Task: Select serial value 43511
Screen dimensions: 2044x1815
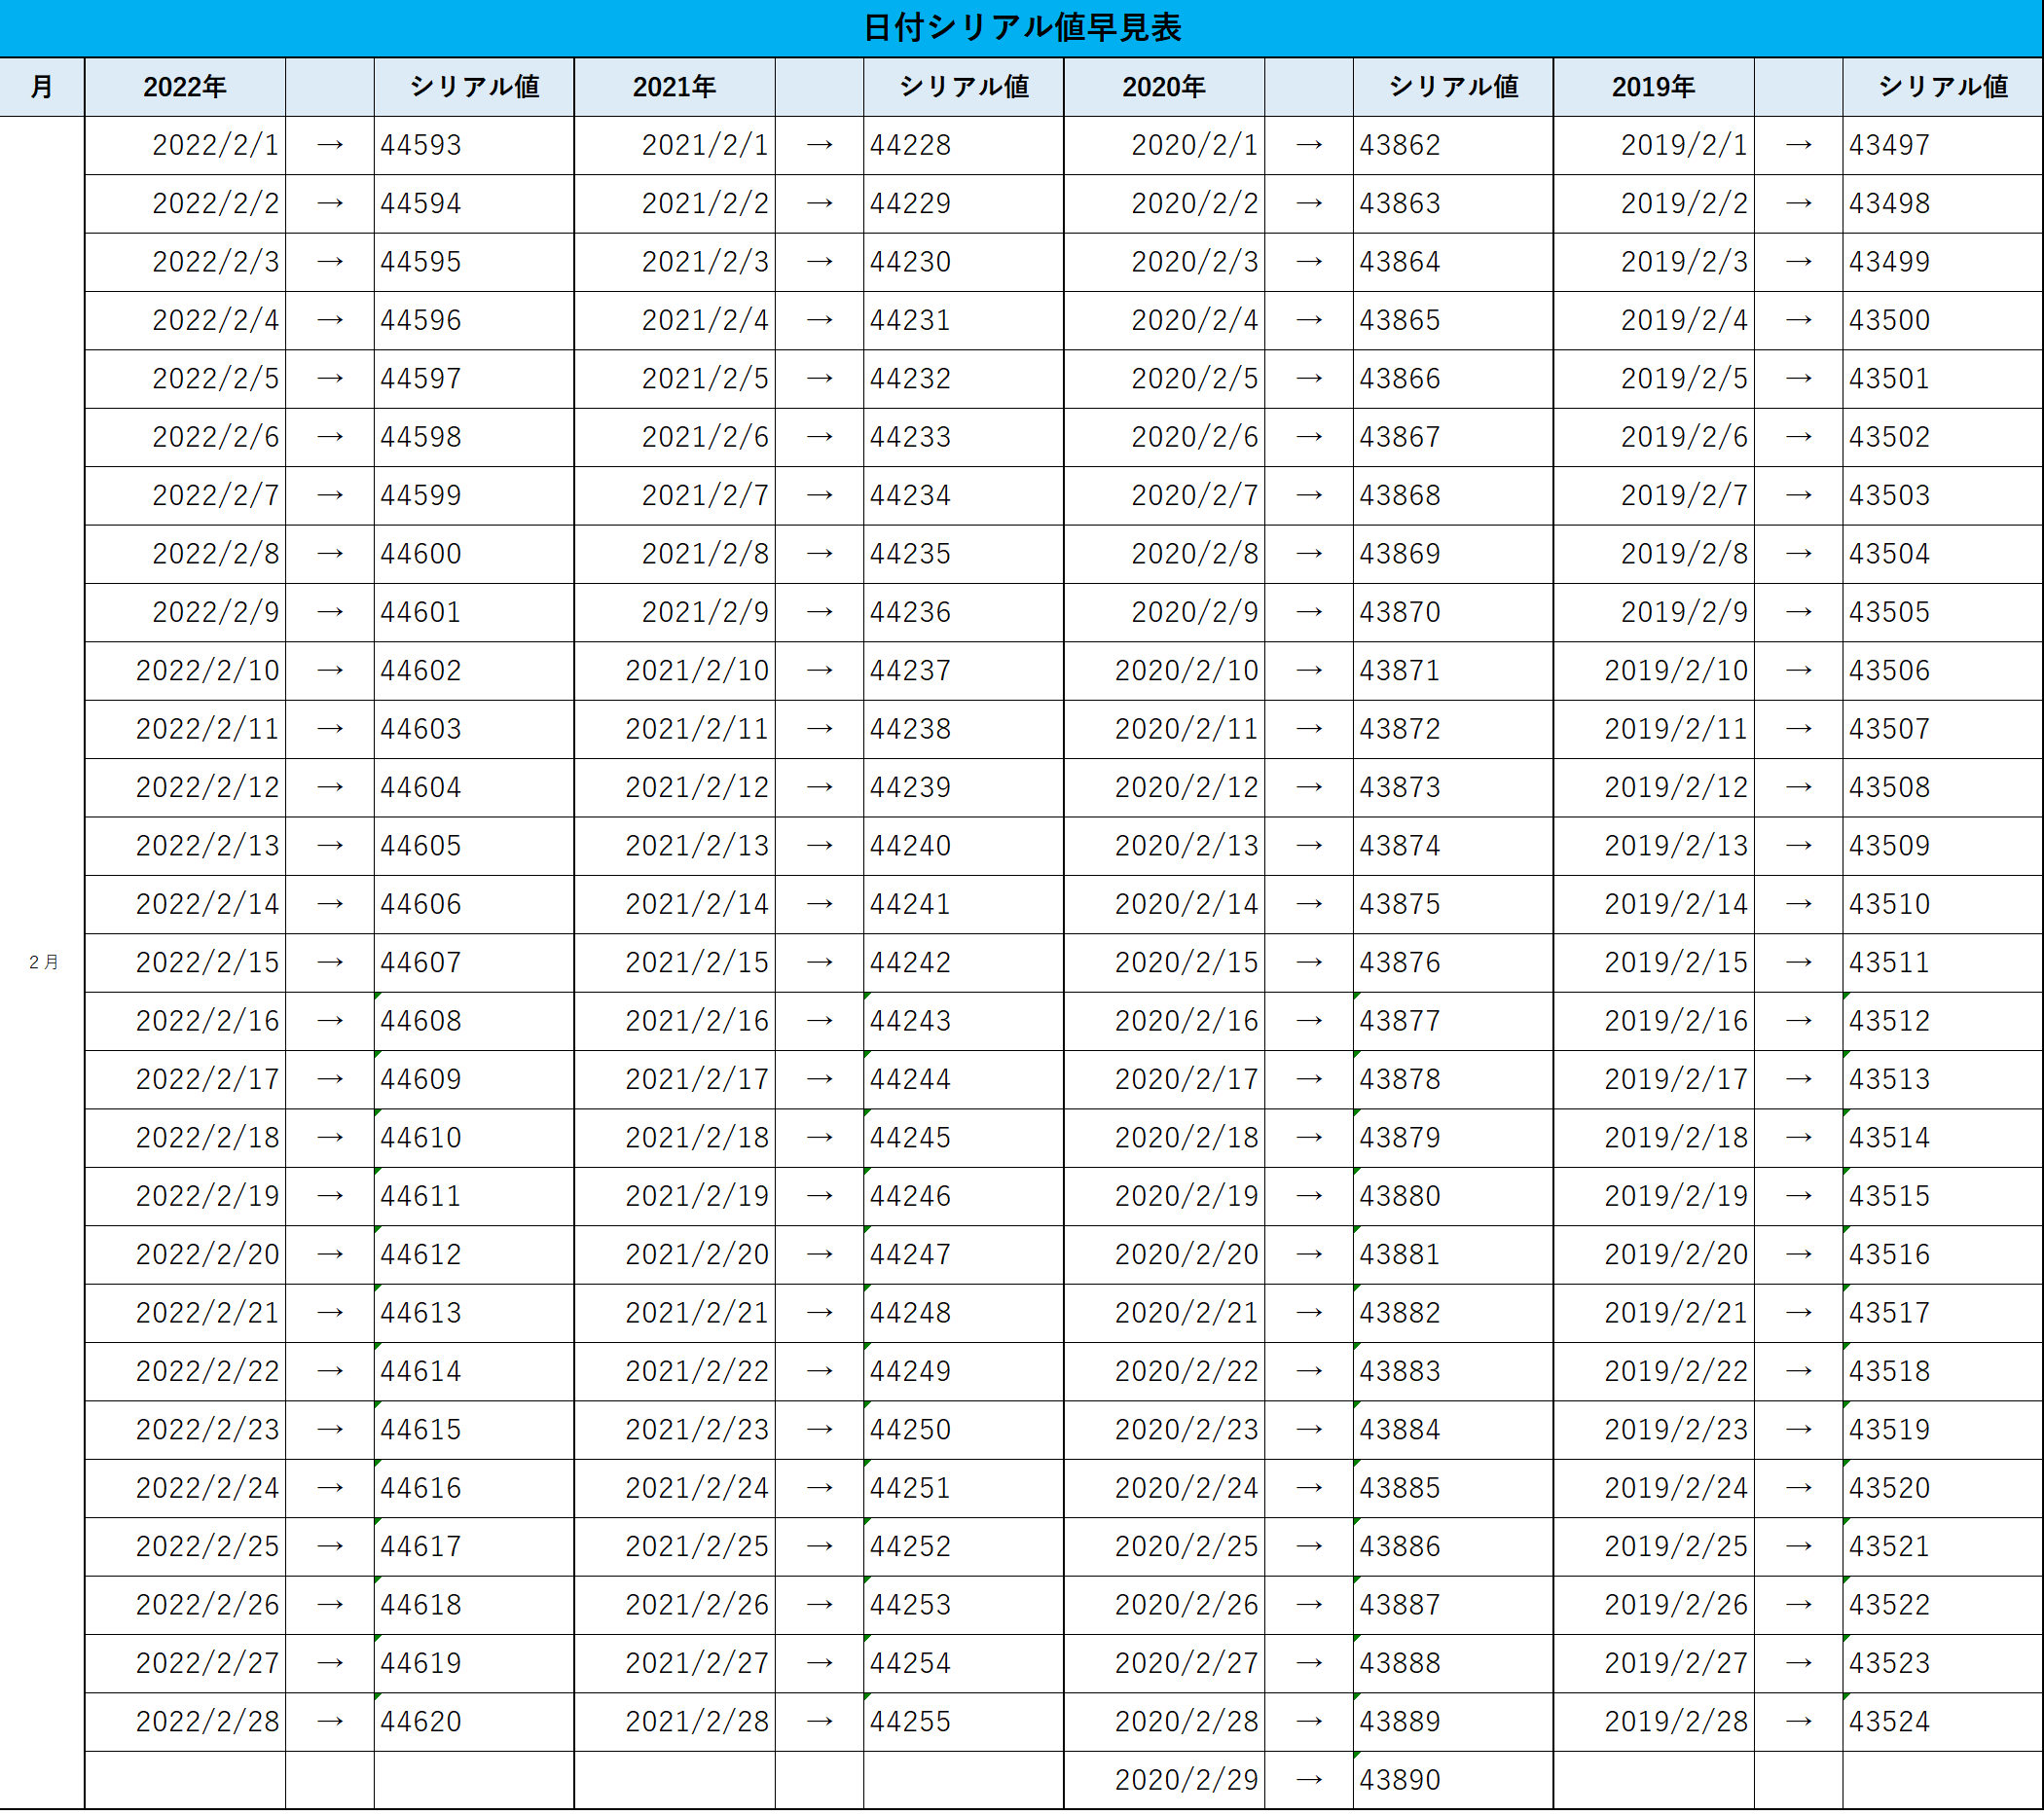Action: tap(1943, 963)
